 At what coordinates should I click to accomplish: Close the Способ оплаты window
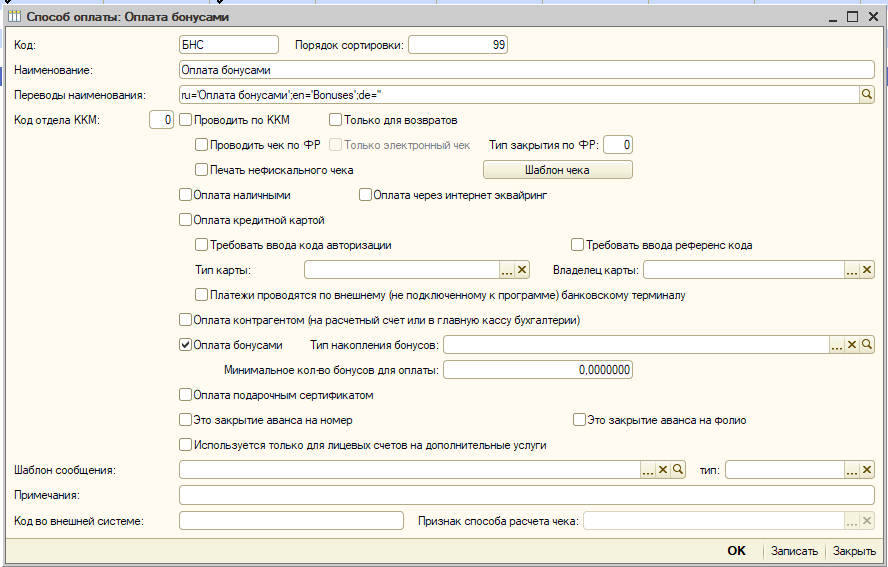[x=873, y=17]
